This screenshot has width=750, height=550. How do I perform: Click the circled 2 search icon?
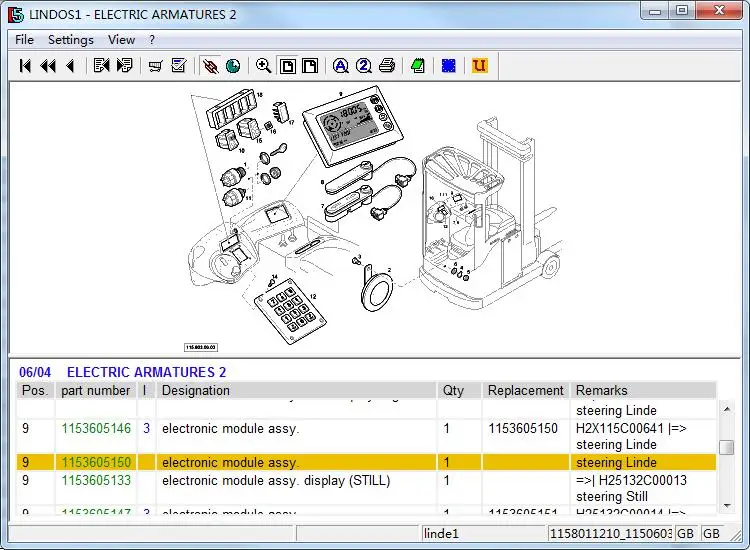(x=364, y=66)
